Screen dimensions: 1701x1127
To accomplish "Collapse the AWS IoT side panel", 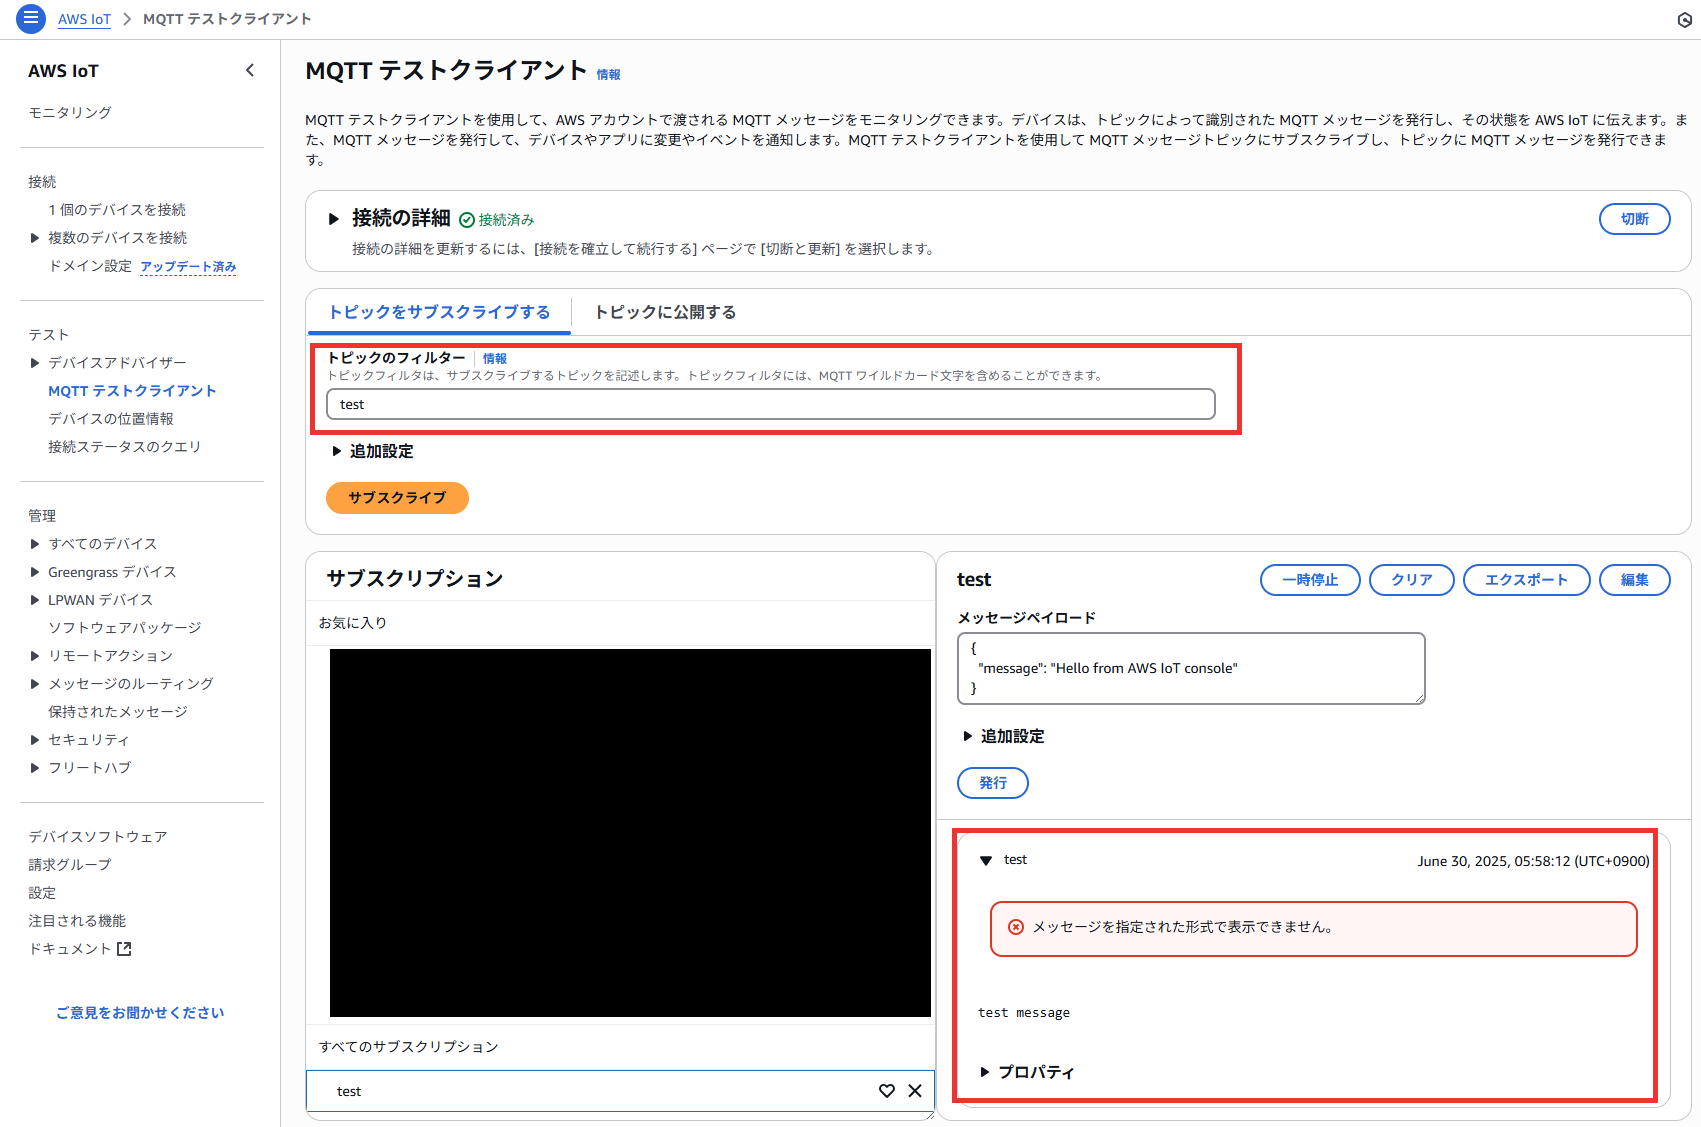I will pyautogui.click(x=250, y=70).
